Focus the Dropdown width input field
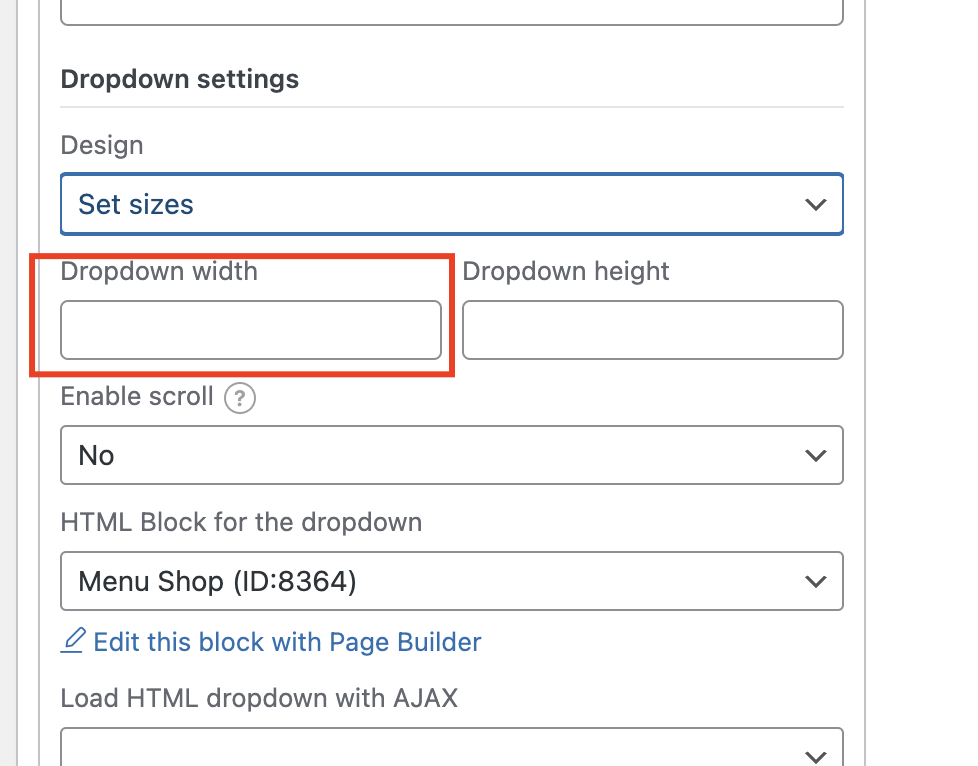978x766 pixels. pos(251,330)
